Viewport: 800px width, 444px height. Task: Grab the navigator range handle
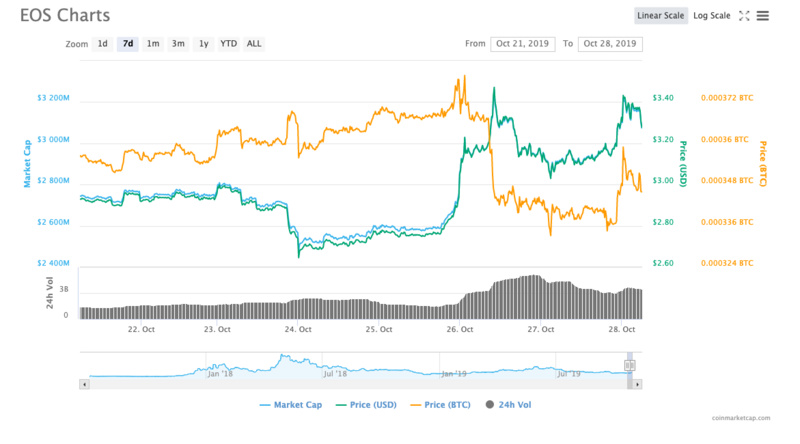630,365
